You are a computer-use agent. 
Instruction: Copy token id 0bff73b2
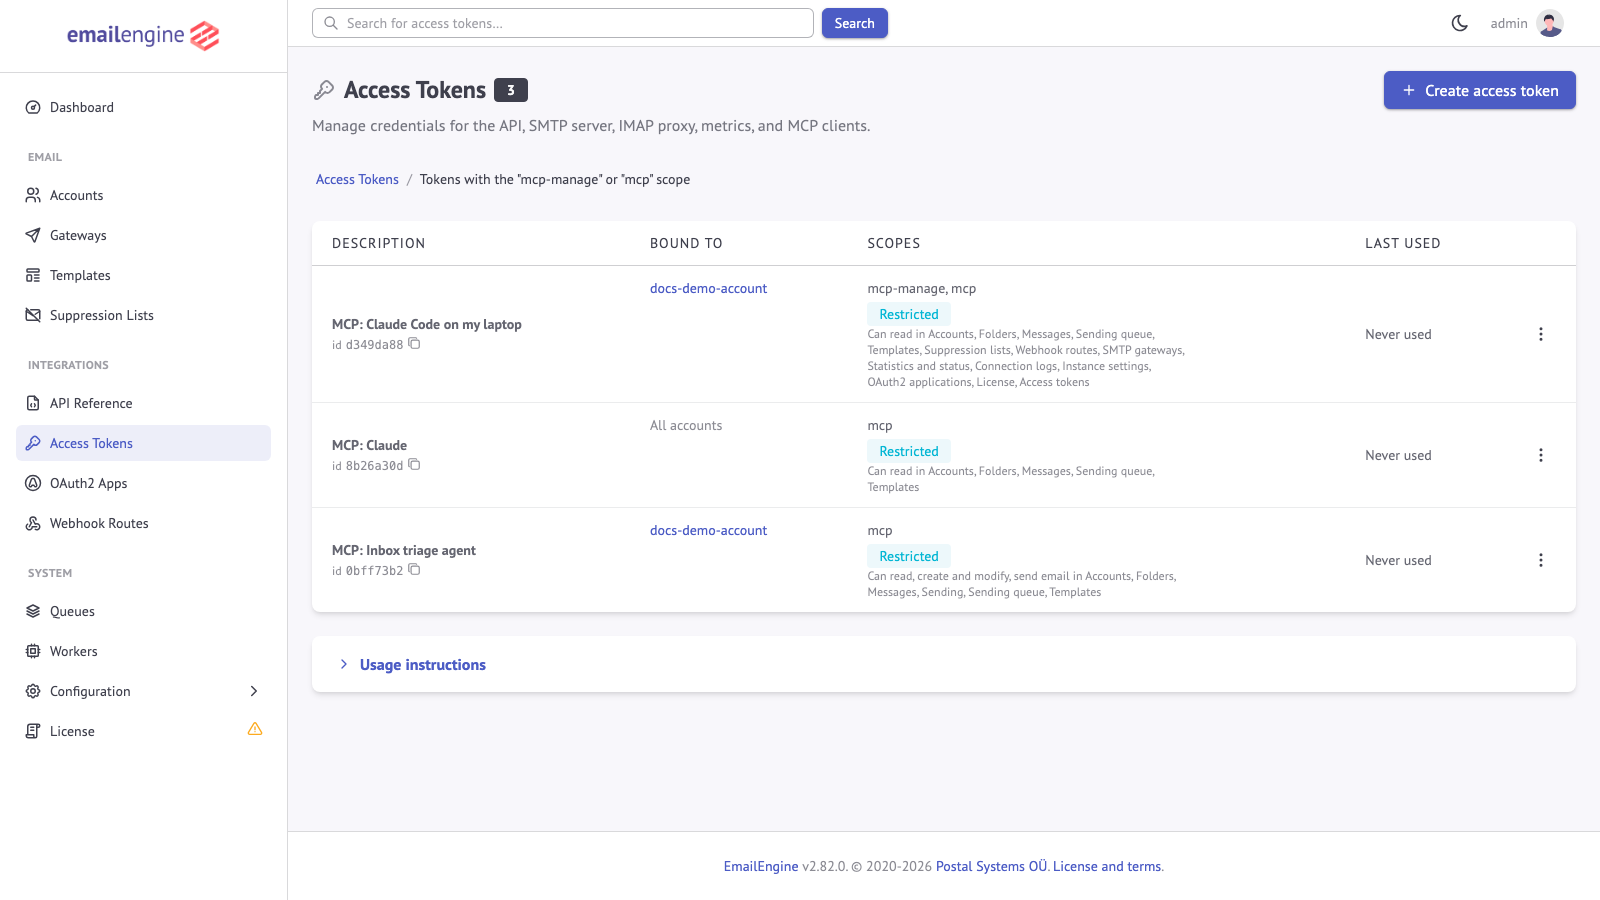[414, 570]
